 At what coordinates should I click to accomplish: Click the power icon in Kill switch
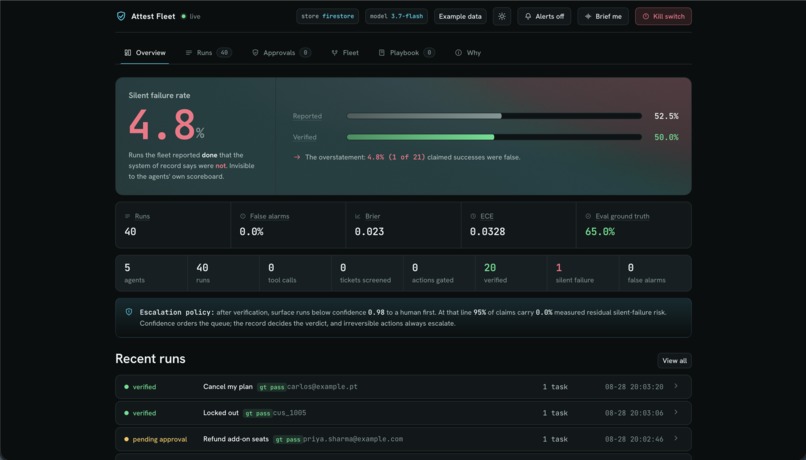pos(646,16)
